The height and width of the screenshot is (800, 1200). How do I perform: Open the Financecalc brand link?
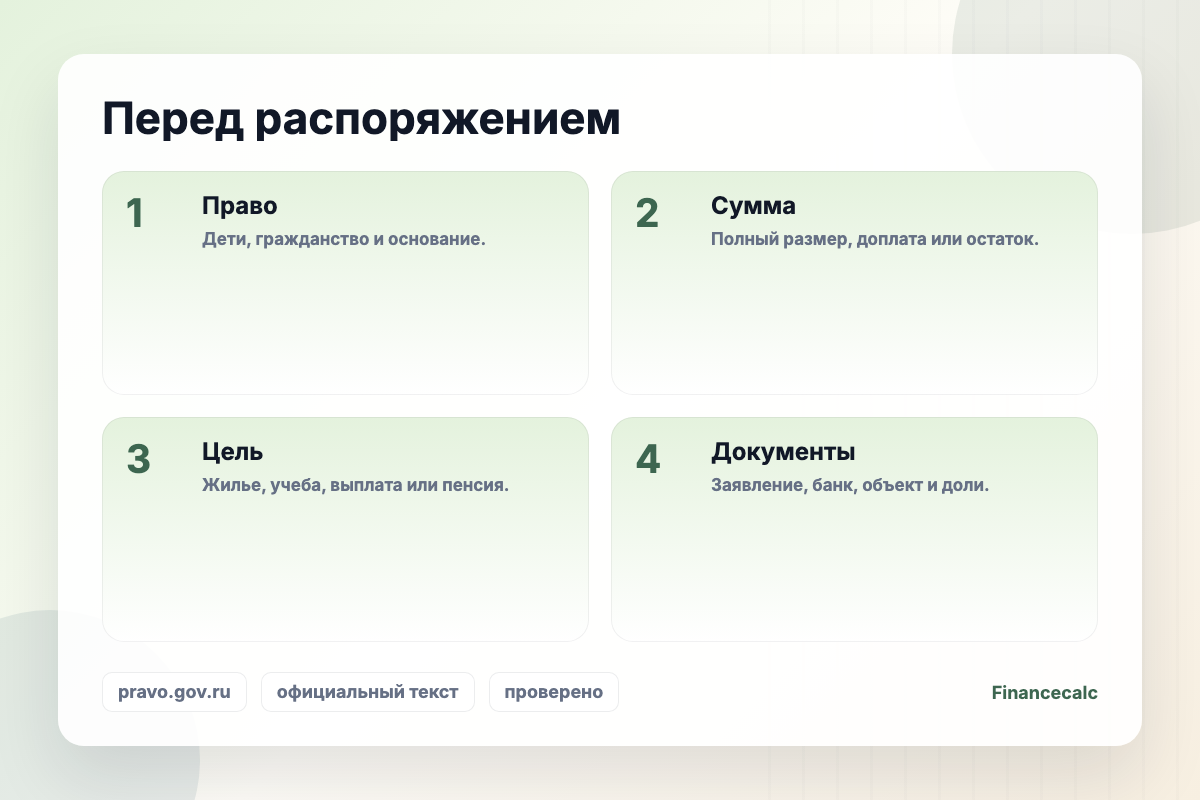tap(1045, 692)
